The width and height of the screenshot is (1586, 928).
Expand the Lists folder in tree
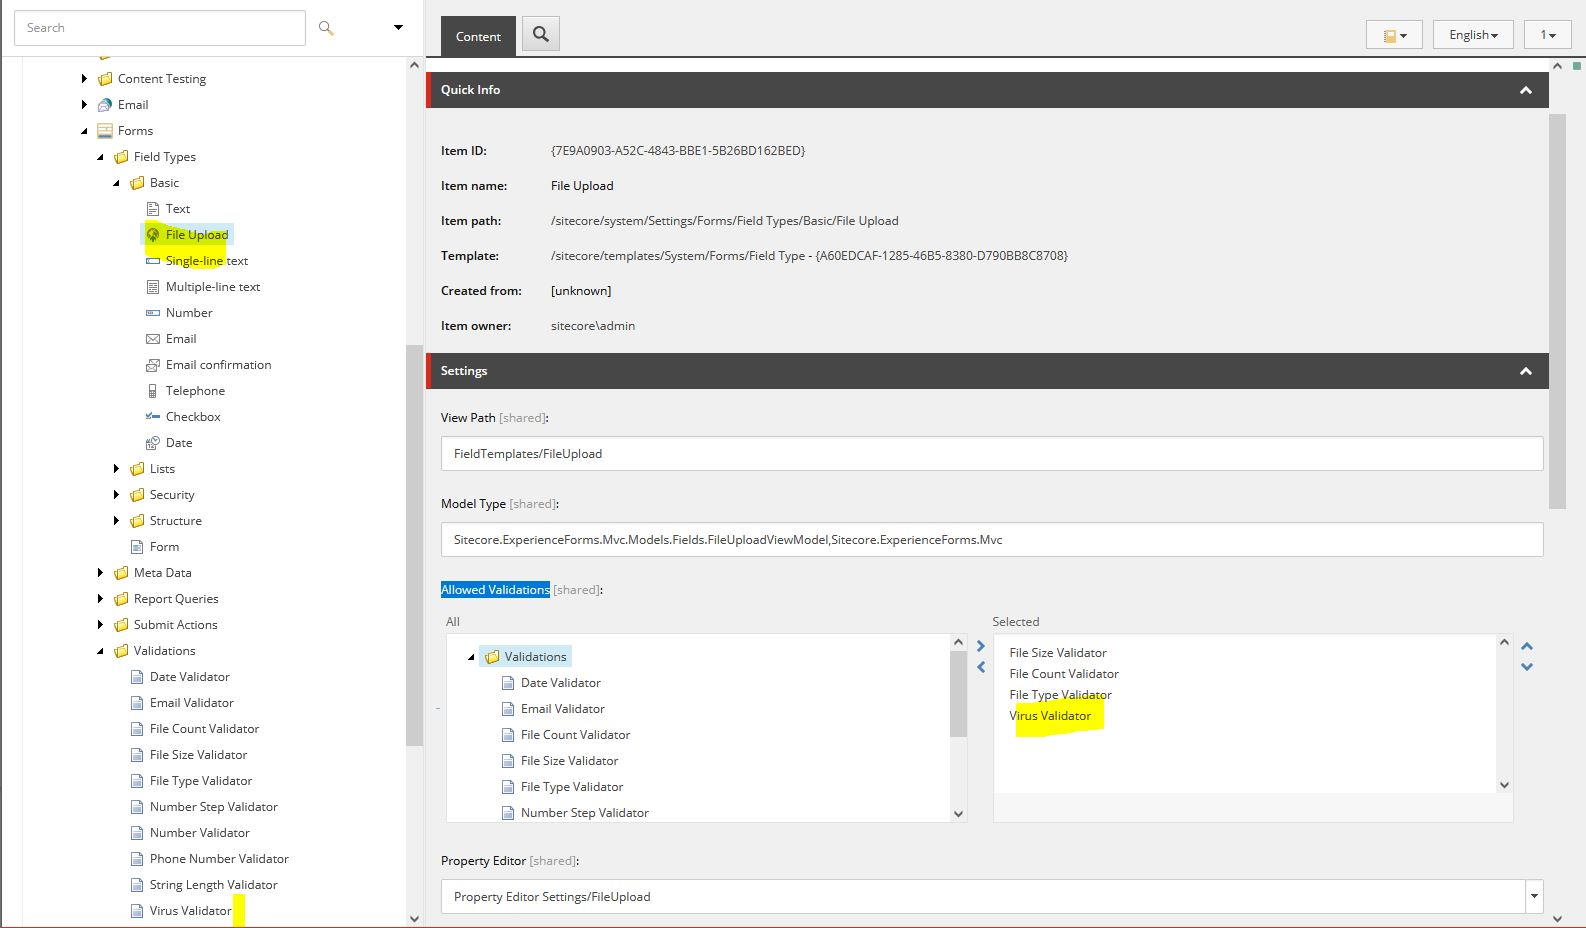pyautogui.click(x=117, y=469)
